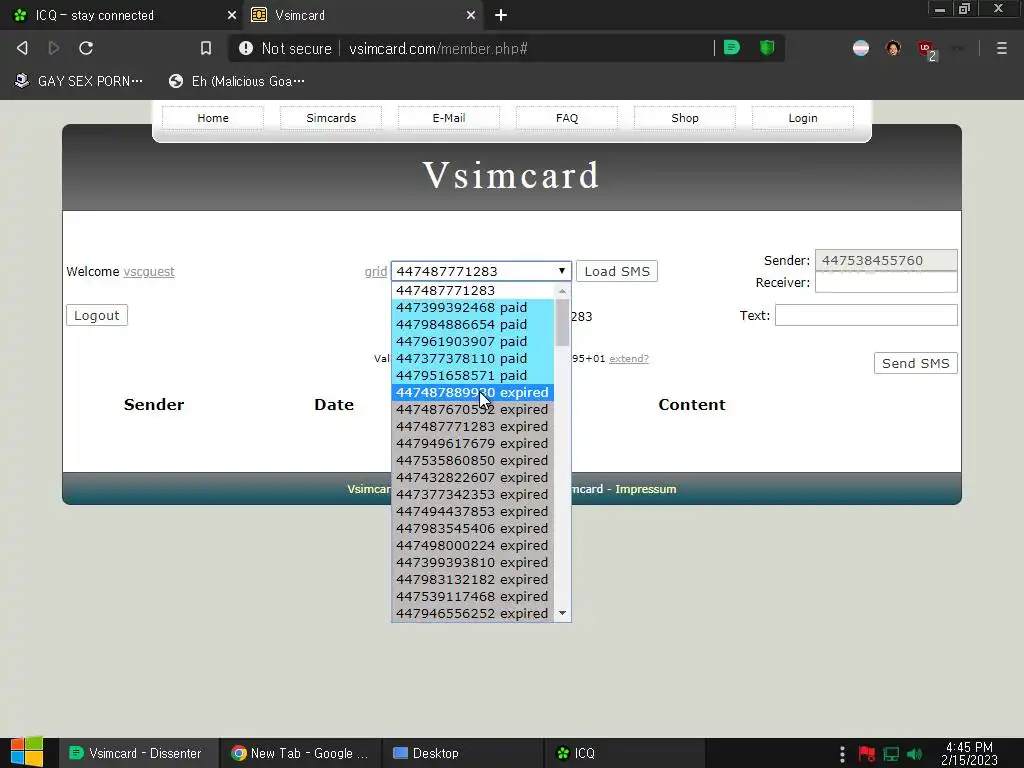Image resolution: width=1024 pixels, height=768 pixels.
Task: Open the GAY SEX PORN bookmark
Action: pyautogui.click(x=79, y=81)
